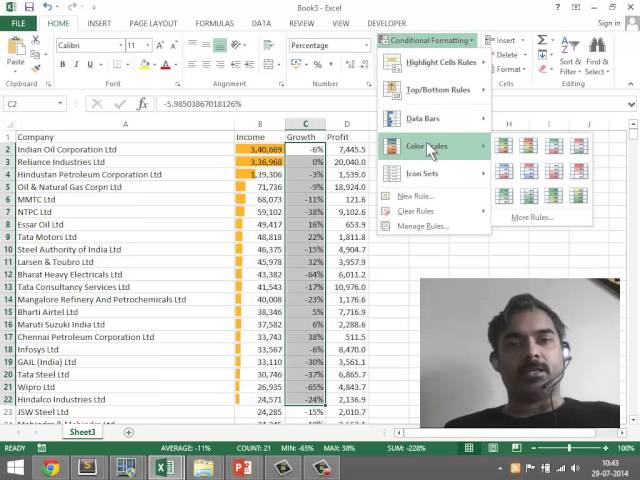Click Decrease Indent icon
Viewport: 640px width, 480px height.
[x=236, y=64]
